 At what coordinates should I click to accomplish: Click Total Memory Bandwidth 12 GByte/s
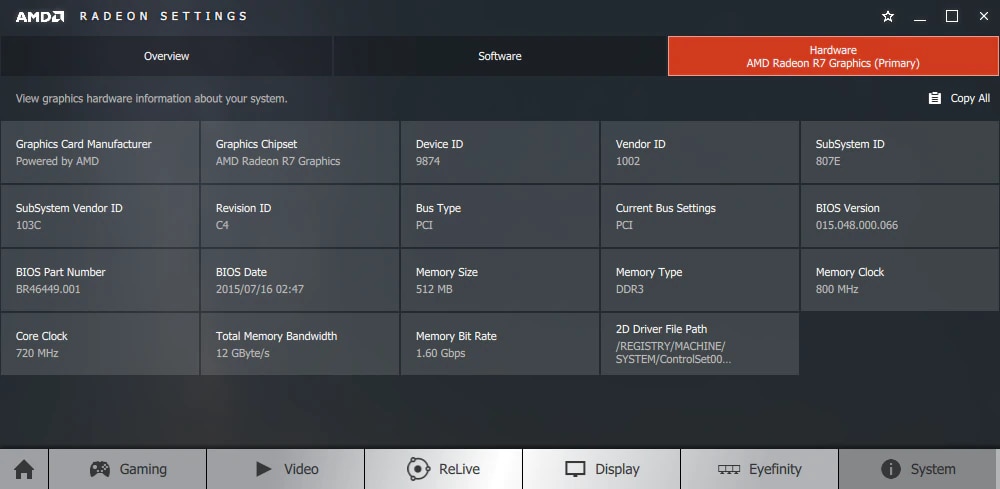(x=242, y=353)
